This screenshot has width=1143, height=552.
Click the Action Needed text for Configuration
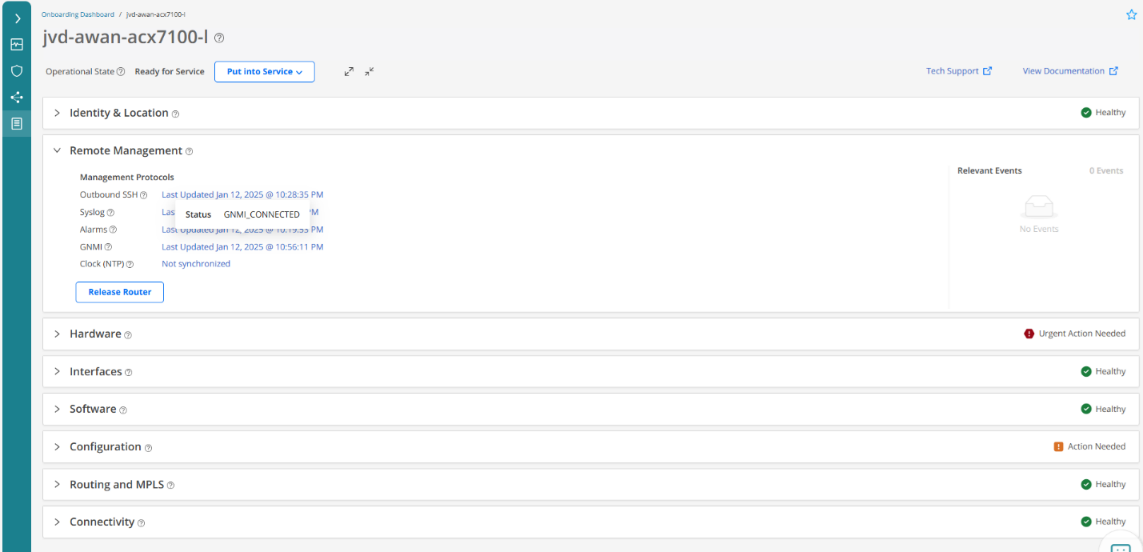click(x=1096, y=446)
